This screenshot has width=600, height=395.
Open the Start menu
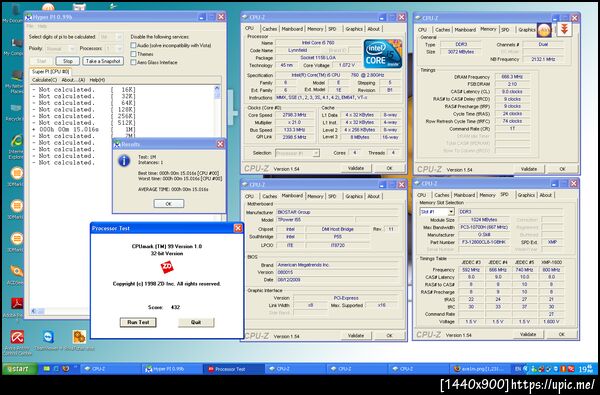(x=20, y=369)
